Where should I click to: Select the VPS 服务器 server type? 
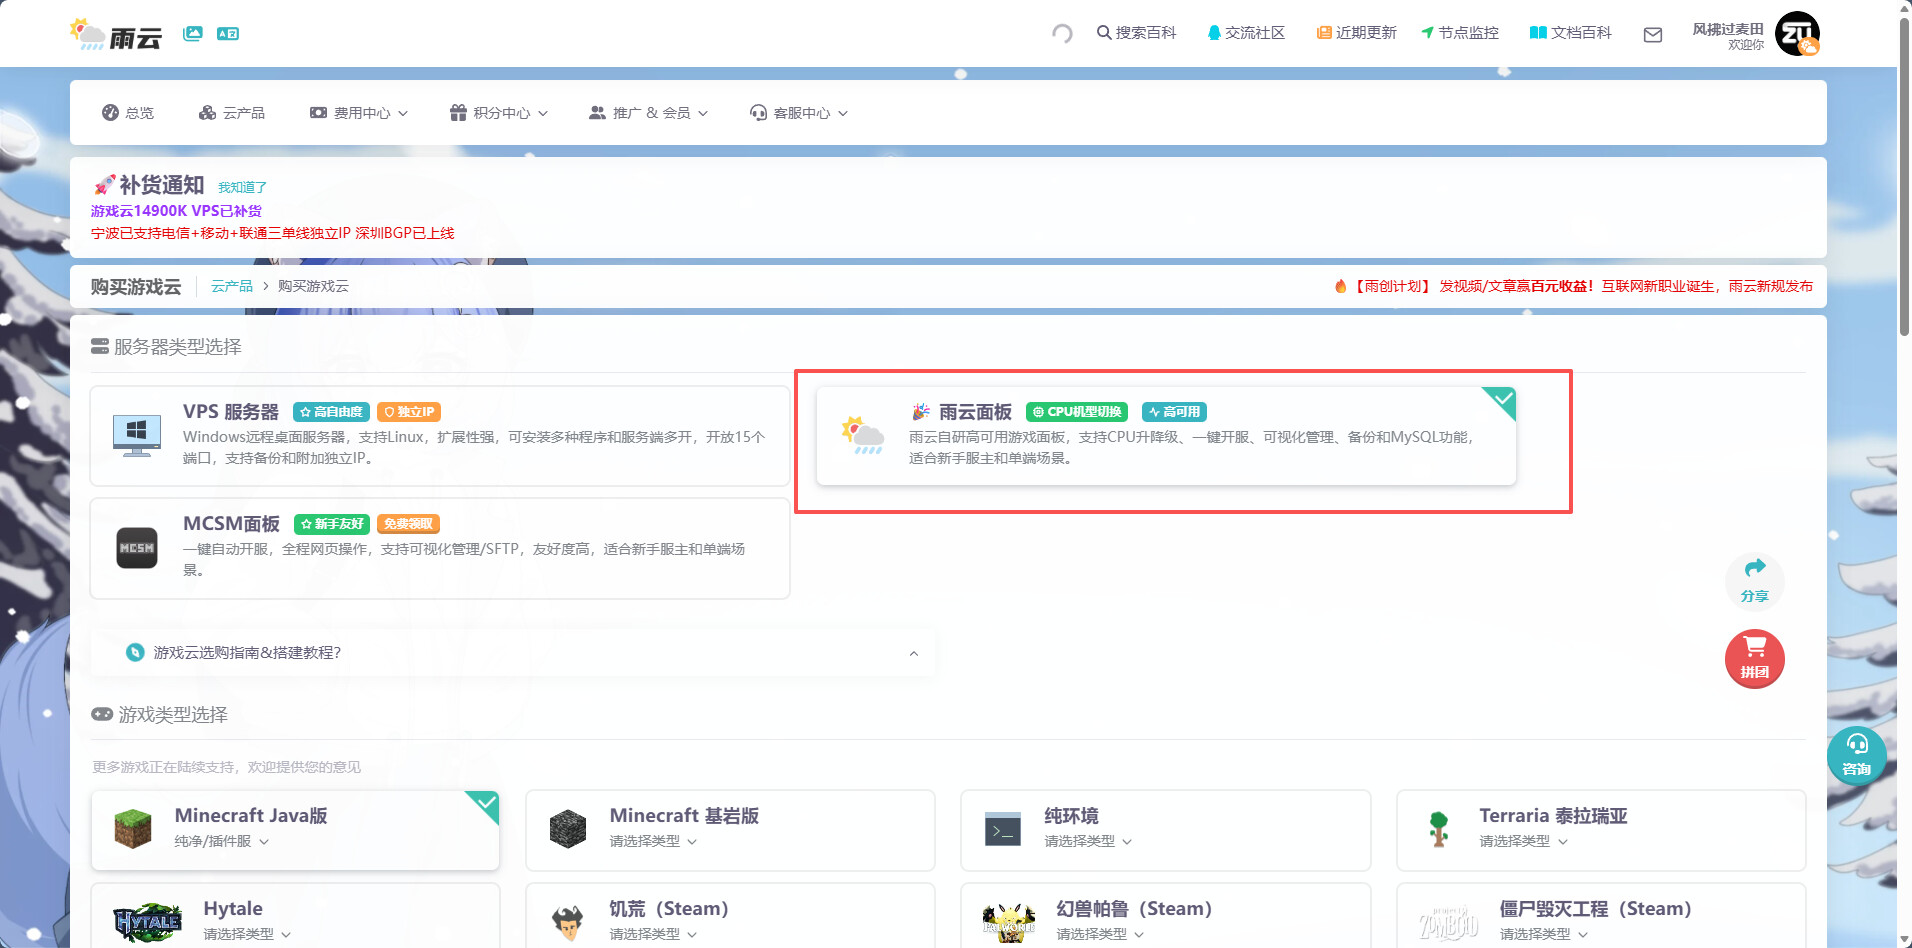click(440, 436)
